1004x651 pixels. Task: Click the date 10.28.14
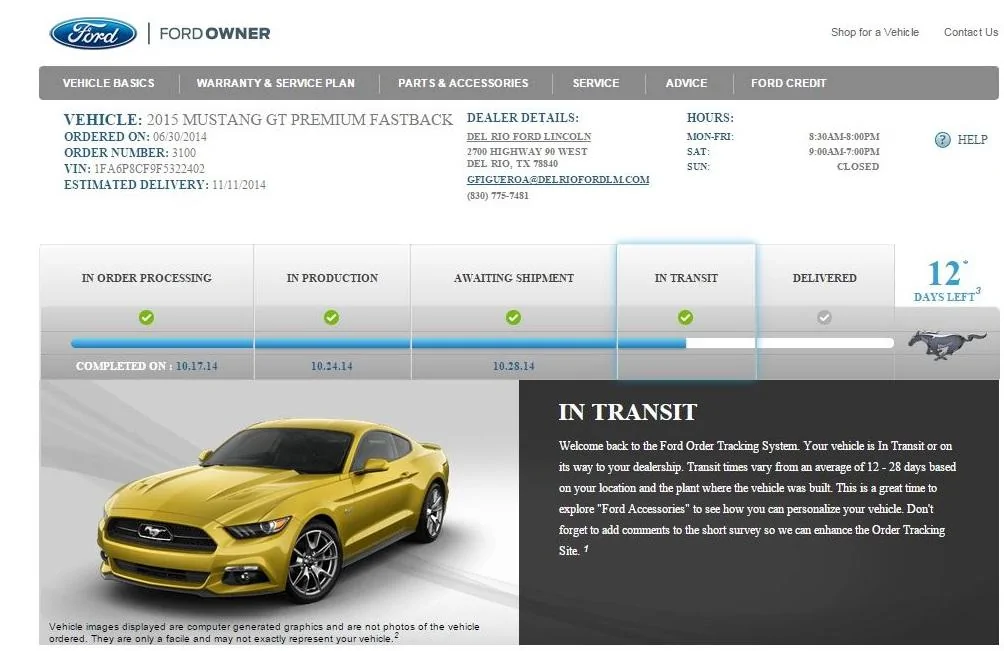coord(514,366)
